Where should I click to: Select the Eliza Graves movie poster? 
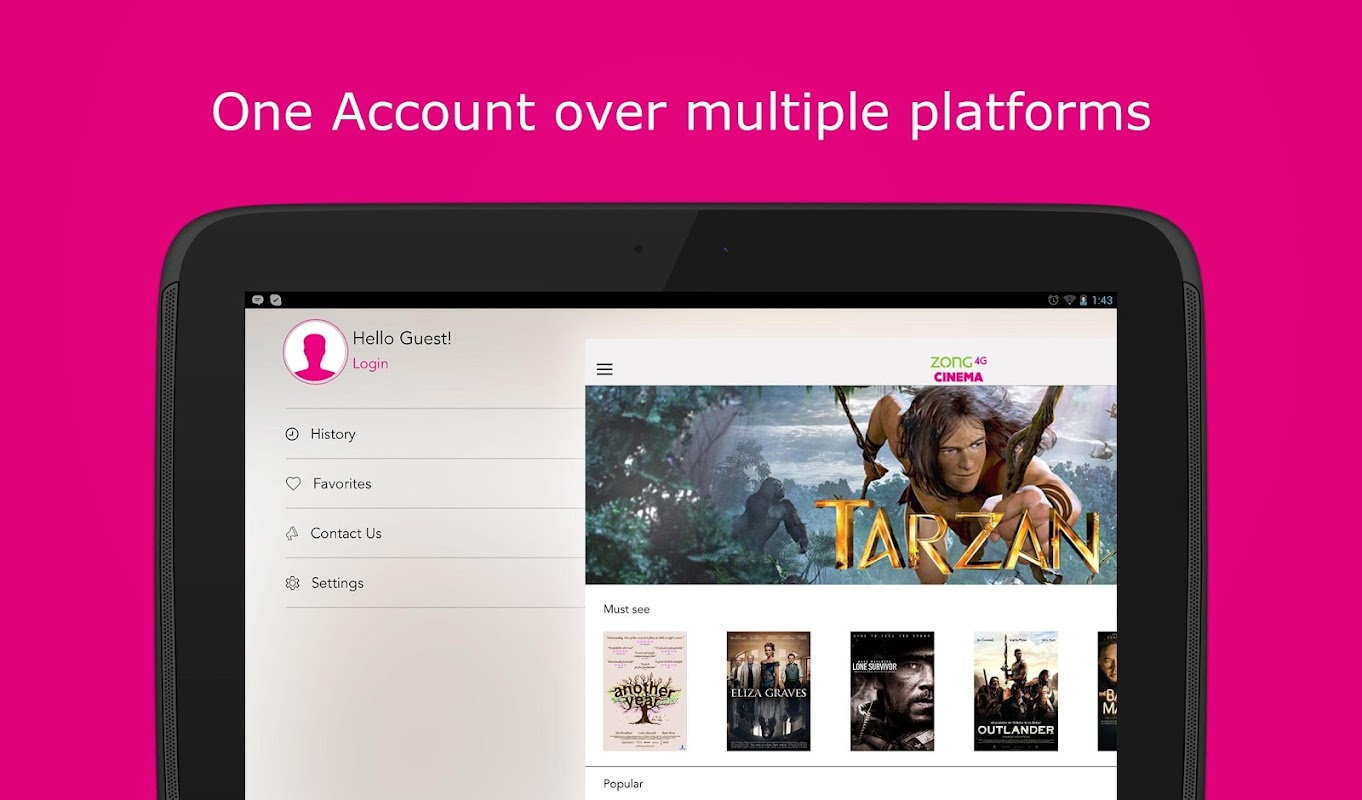pos(768,691)
